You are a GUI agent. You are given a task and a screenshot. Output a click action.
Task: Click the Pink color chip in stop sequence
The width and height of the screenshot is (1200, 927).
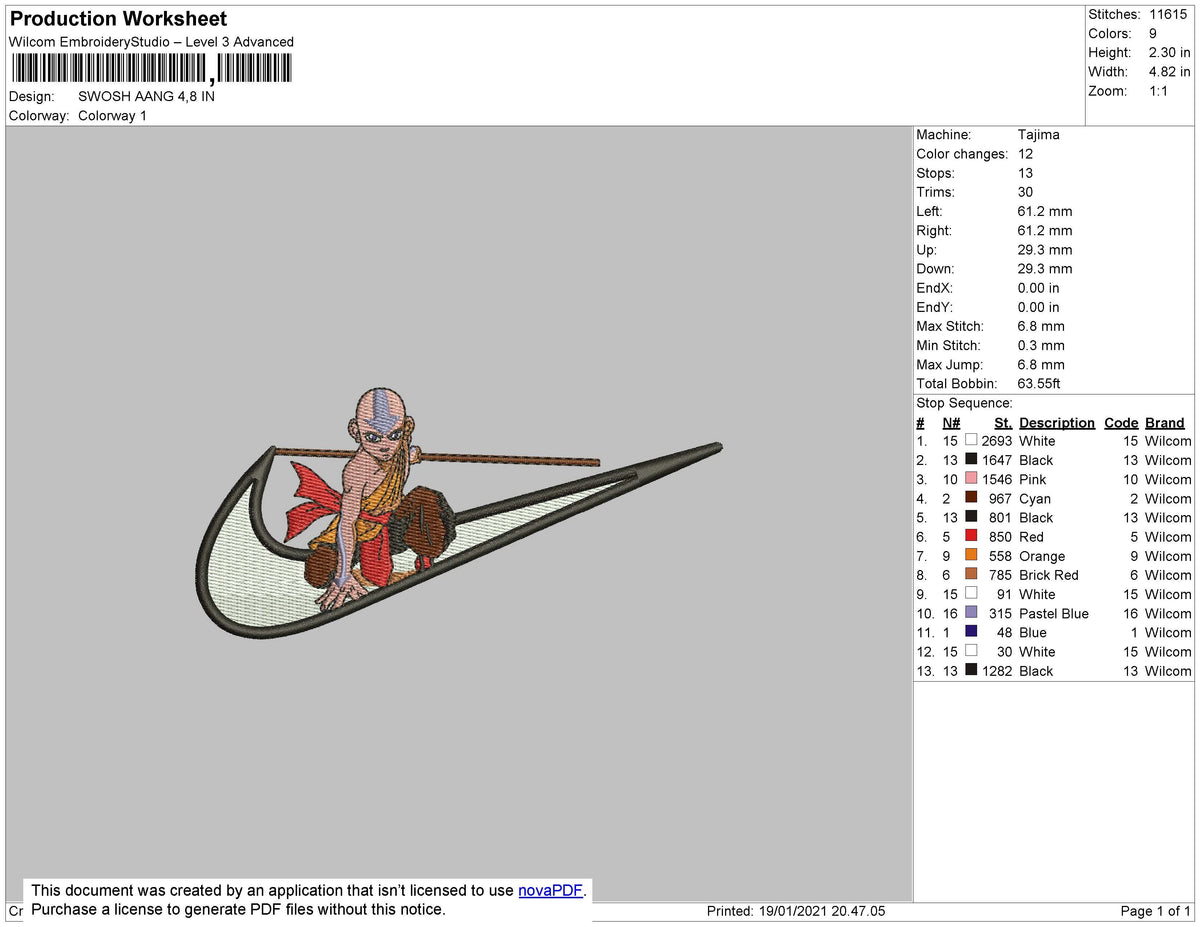971,479
